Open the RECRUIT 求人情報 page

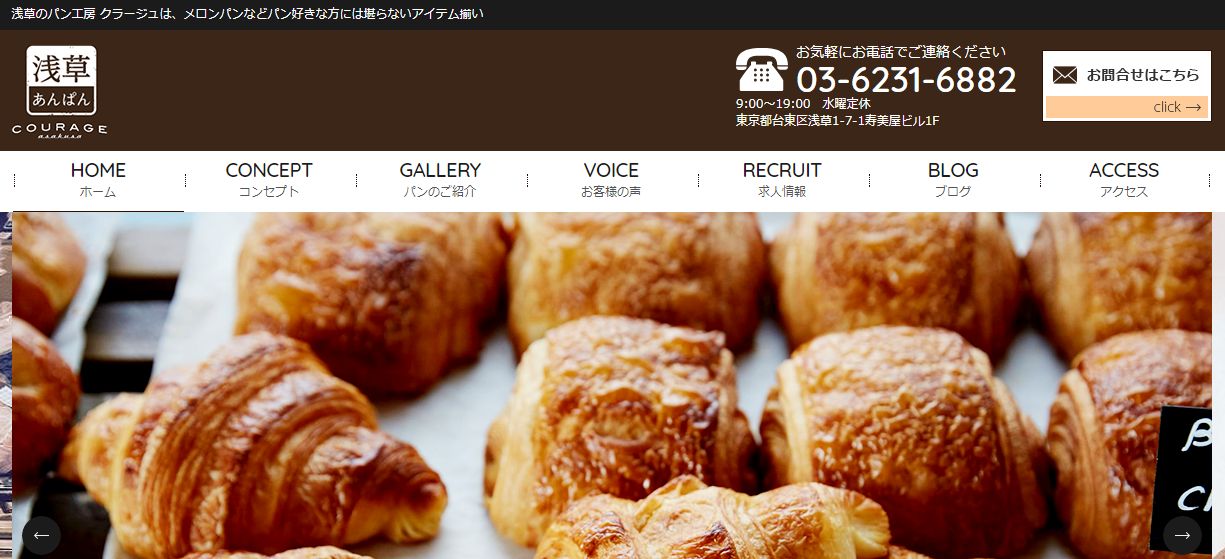[x=782, y=181]
